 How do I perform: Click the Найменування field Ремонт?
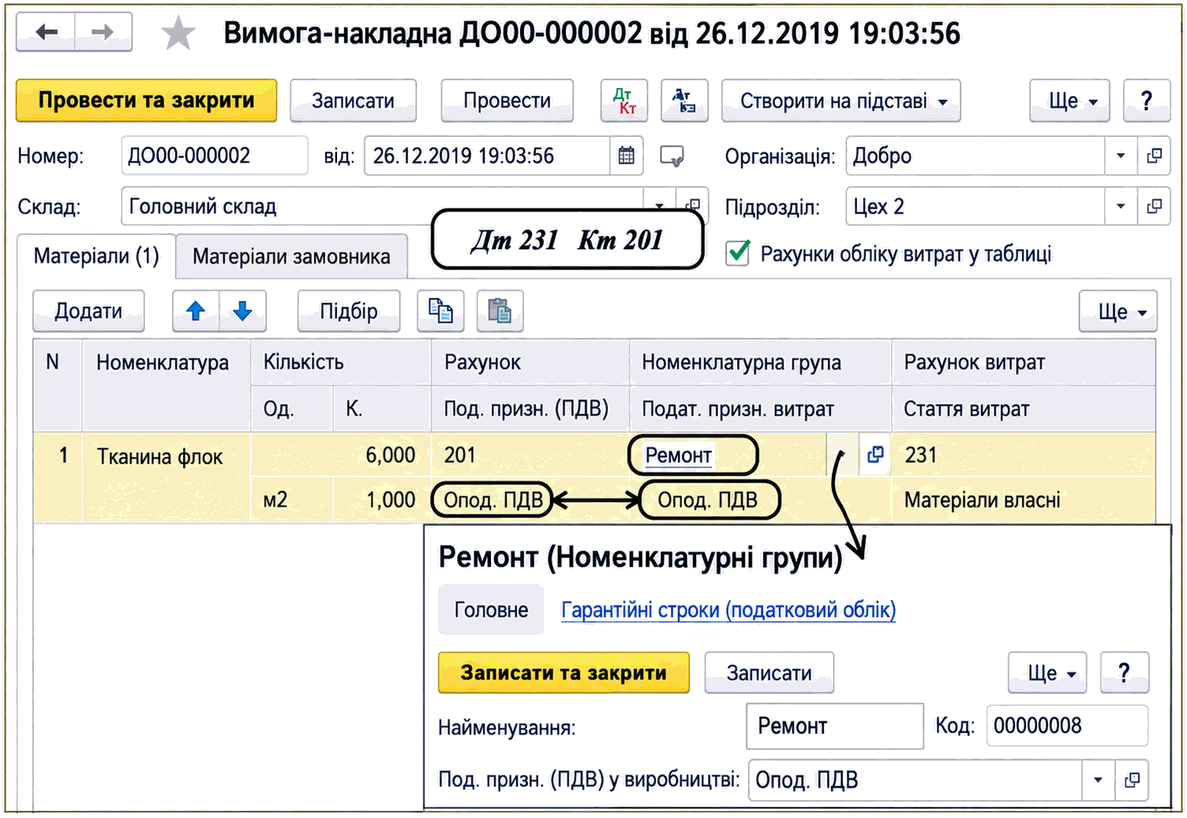[834, 726]
